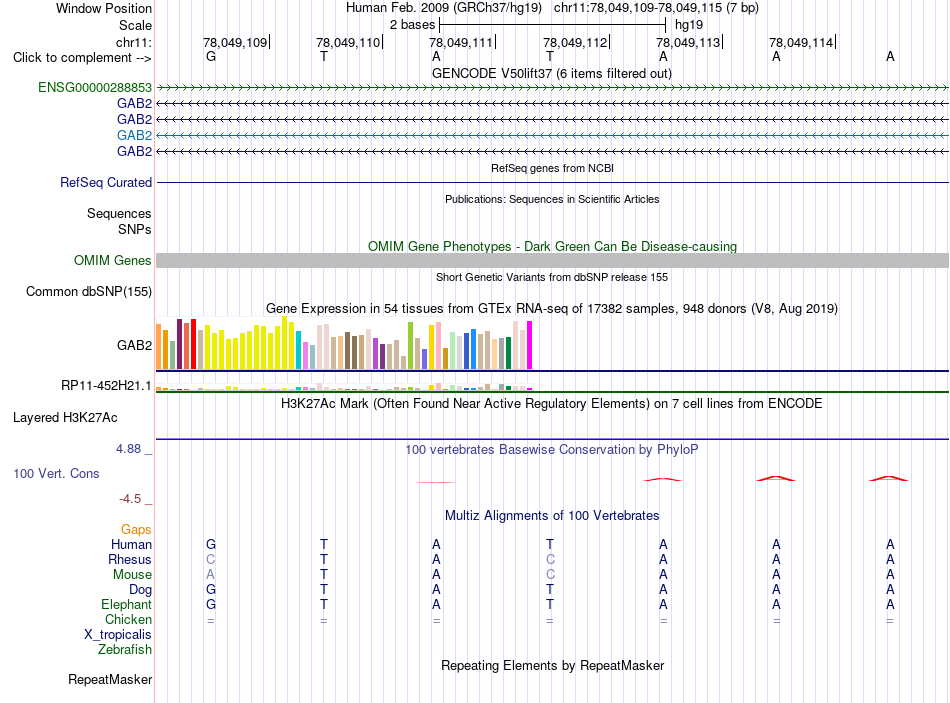Click the RP11-452H21.1 expression label
Image resolution: width=950 pixels, height=703 pixels.
(x=106, y=385)
